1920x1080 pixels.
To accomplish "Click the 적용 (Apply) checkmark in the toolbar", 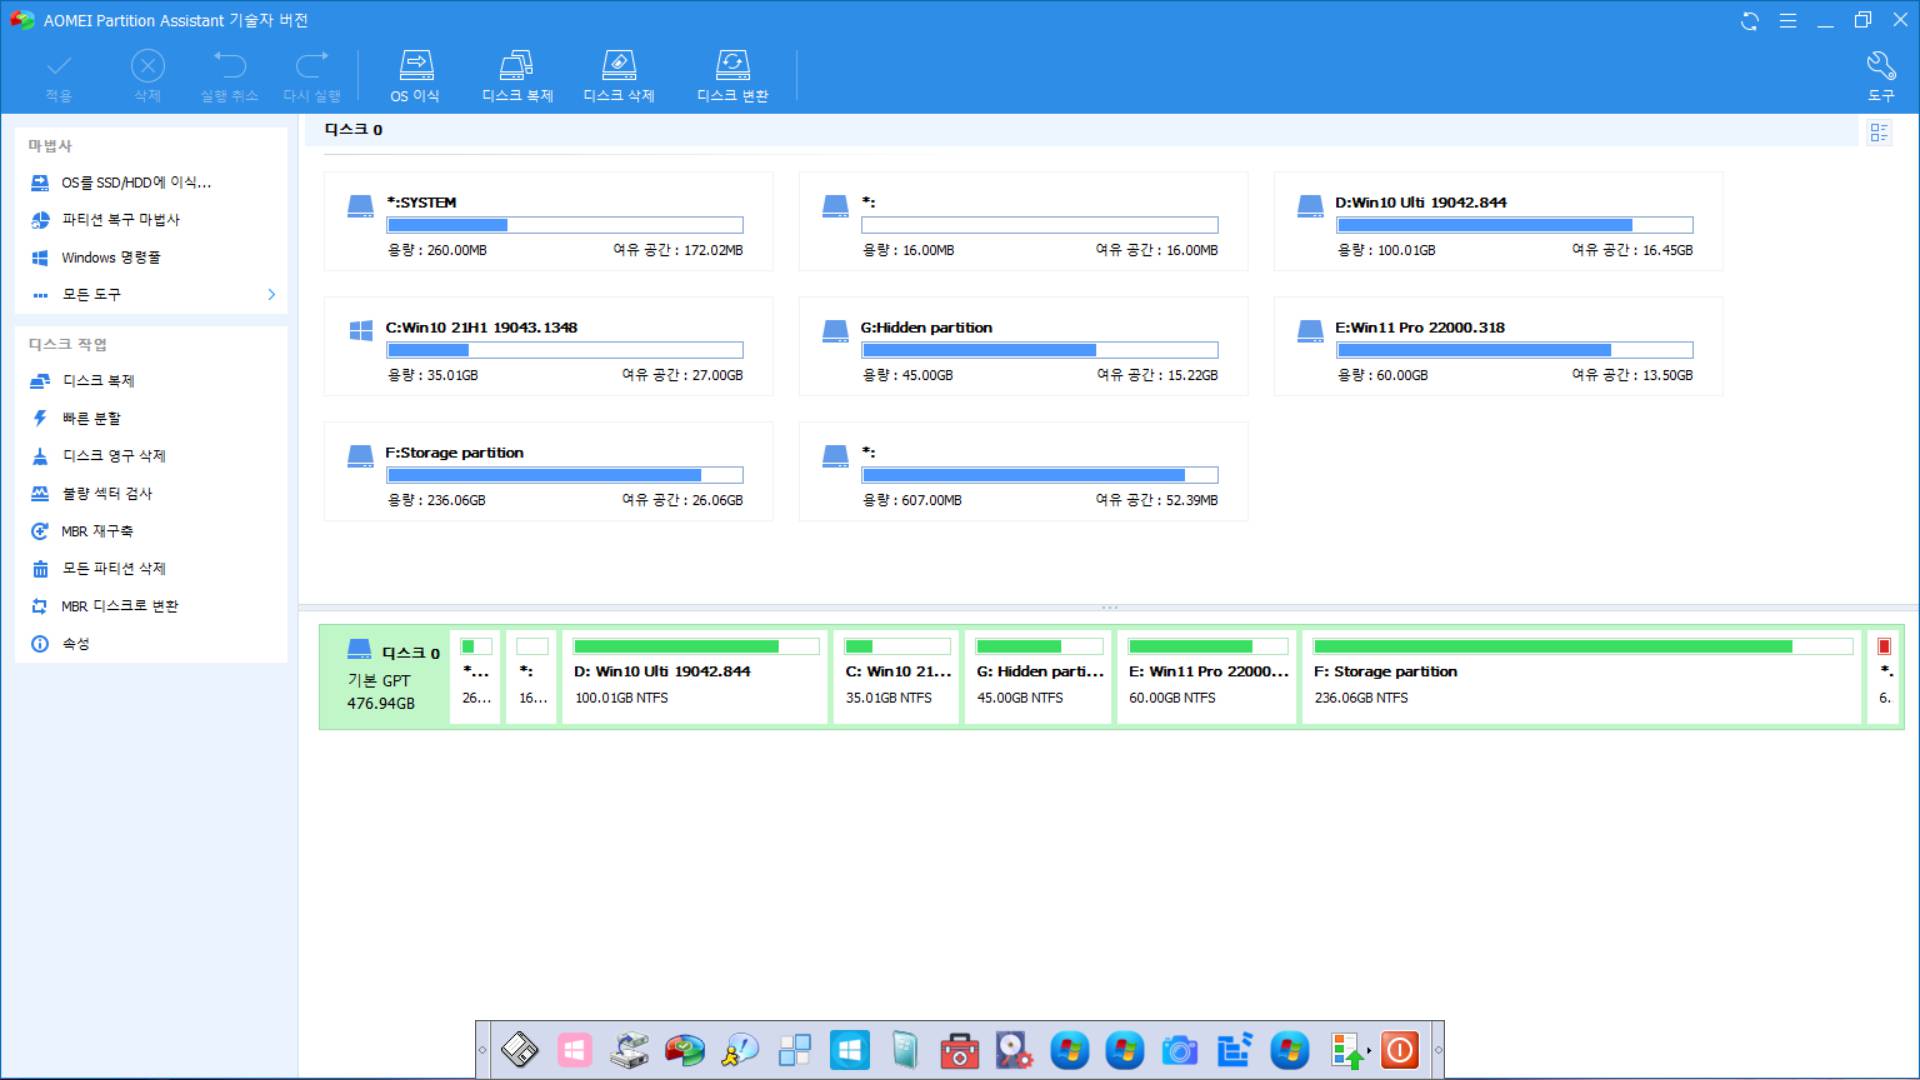I will click(59, 76).
